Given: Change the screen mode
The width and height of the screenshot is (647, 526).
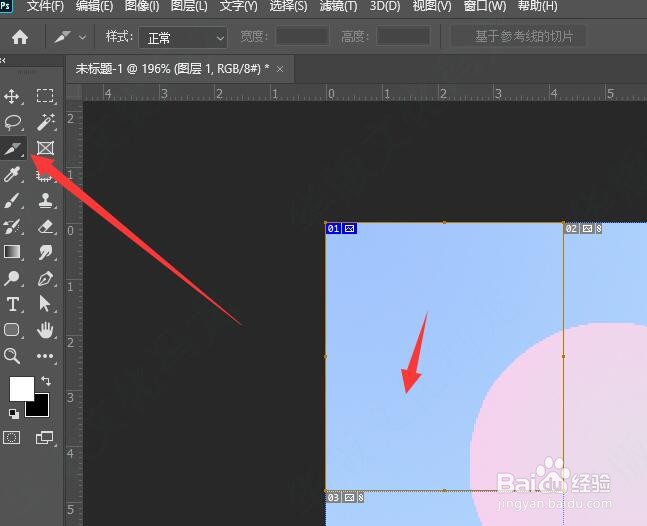Looking at the screenshot, I should click(x=45, y=437).
